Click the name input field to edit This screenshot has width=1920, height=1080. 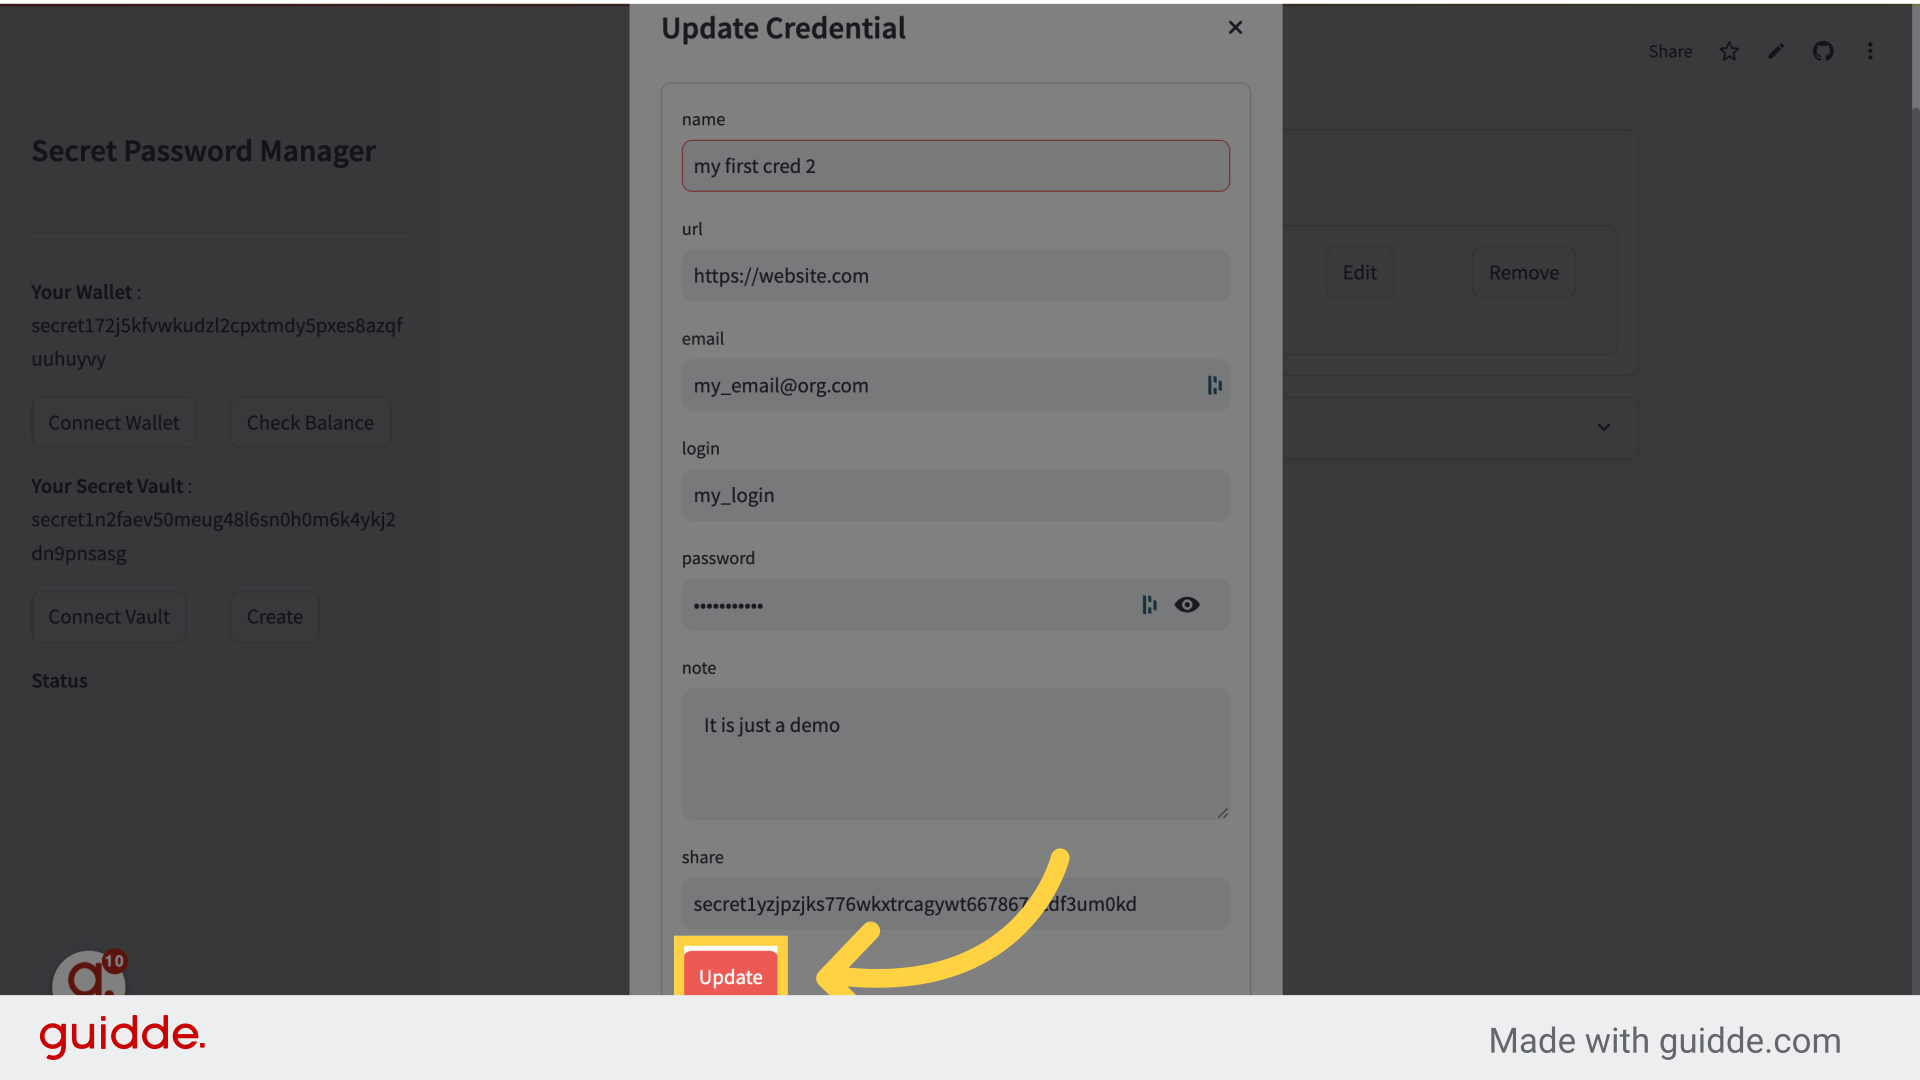(x=955, y=165)
